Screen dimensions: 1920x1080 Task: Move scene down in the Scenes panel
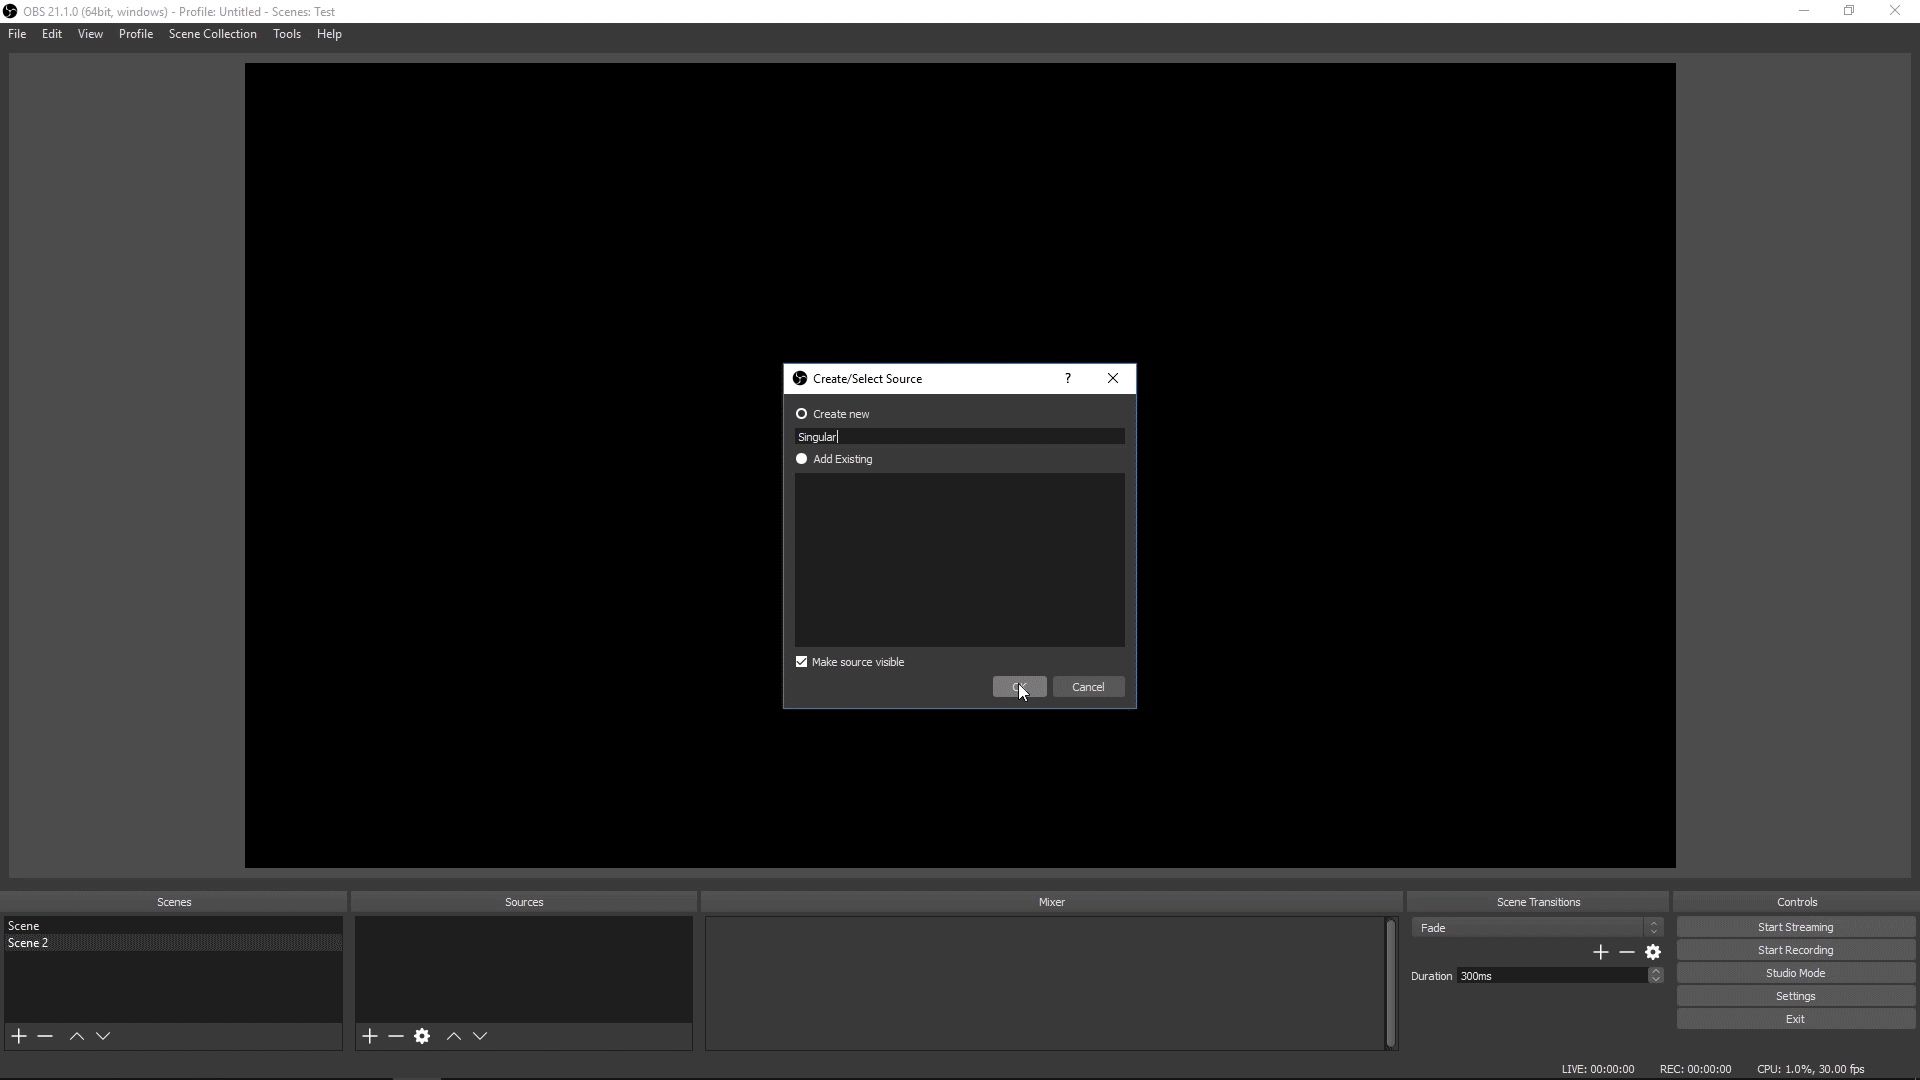[x=103, y=1036]
